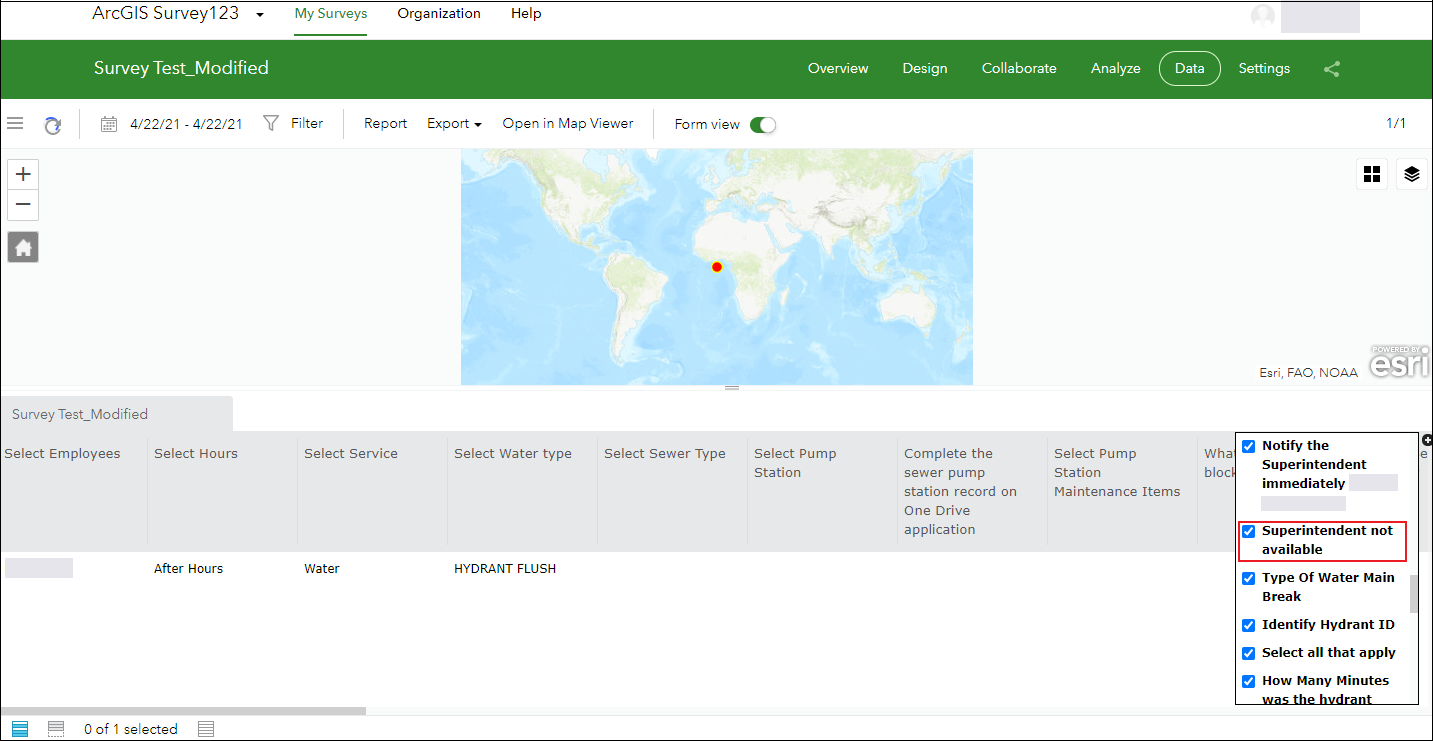
Task: Uncheck the Identify Hydrant ID checkbox
Action: coord(1248,625)
